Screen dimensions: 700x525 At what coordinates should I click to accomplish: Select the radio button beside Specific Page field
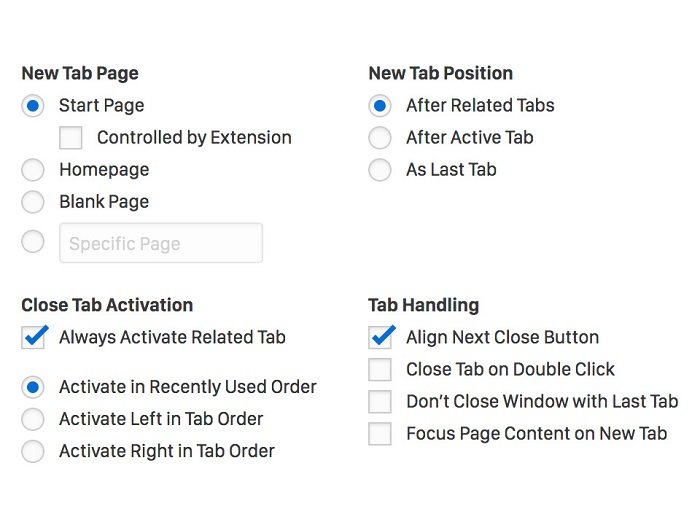[x=33, y=242]
